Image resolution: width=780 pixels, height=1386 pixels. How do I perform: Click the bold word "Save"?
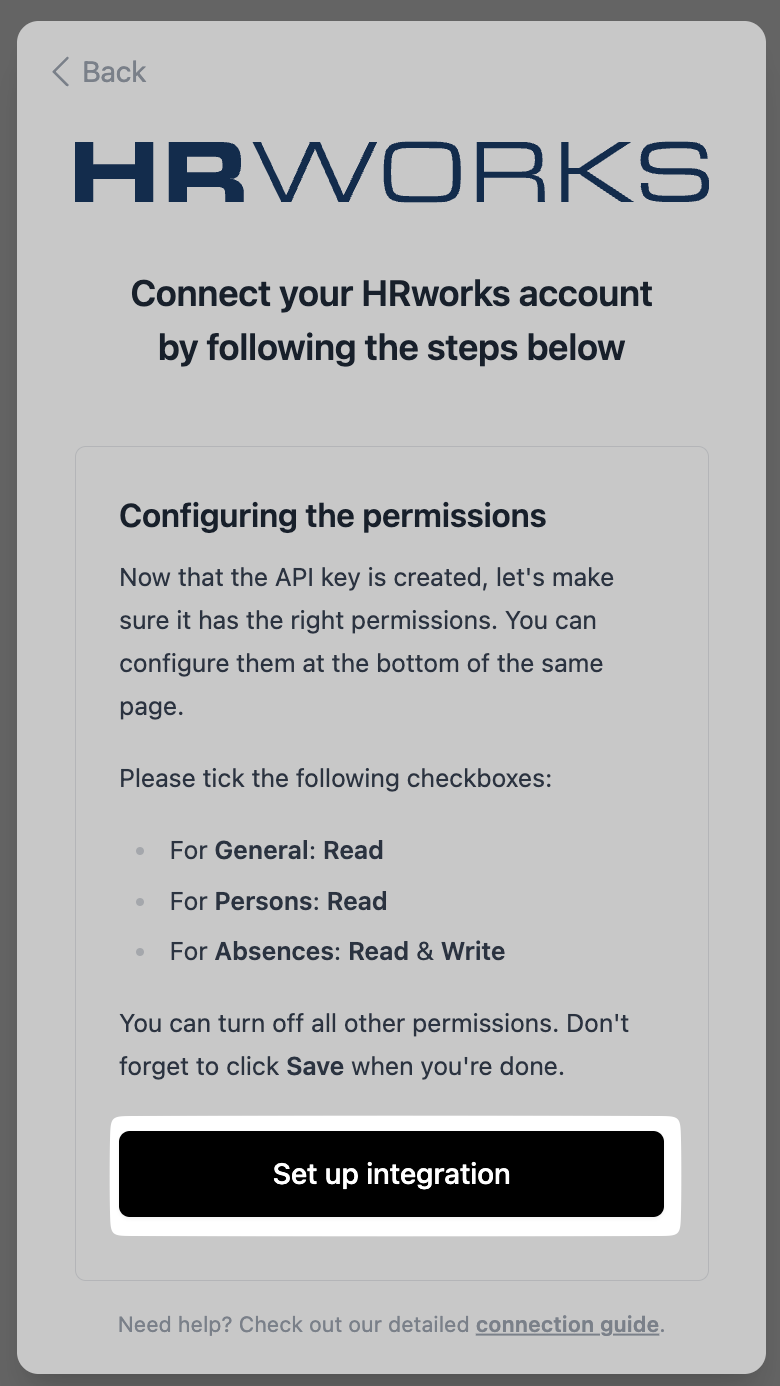click(315, 1067)
